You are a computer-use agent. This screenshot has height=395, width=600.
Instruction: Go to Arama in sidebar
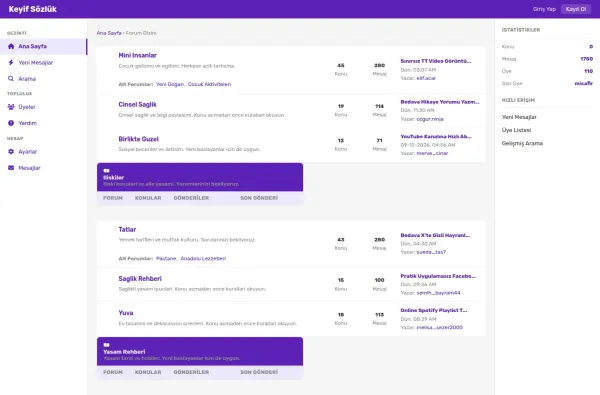[x=43, y=78]
